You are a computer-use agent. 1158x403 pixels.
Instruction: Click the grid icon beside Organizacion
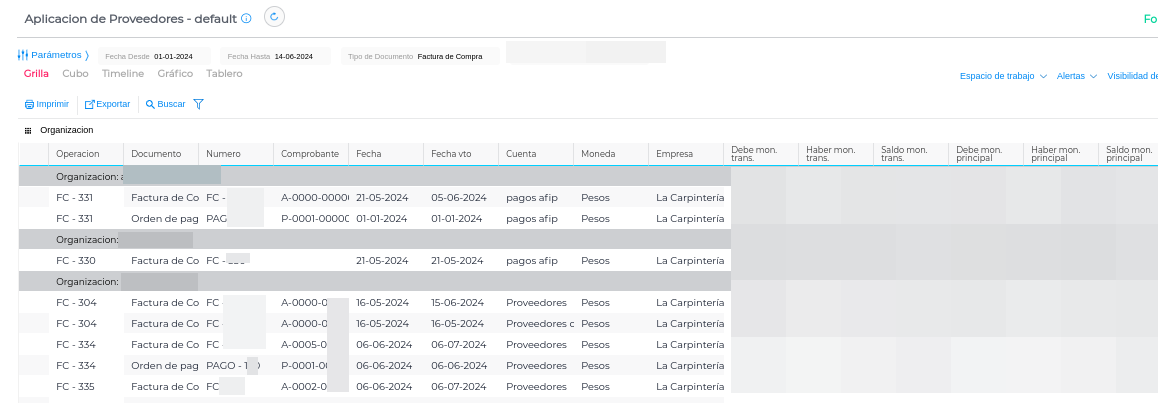[x=28, y=131]
